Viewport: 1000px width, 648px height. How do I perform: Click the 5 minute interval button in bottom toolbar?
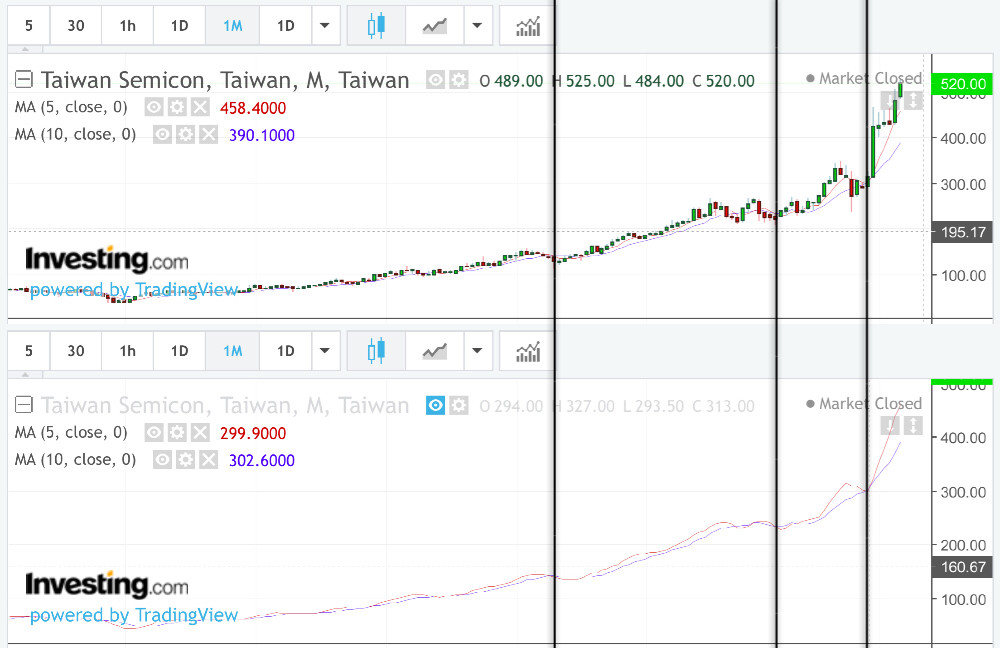(29, 351)
